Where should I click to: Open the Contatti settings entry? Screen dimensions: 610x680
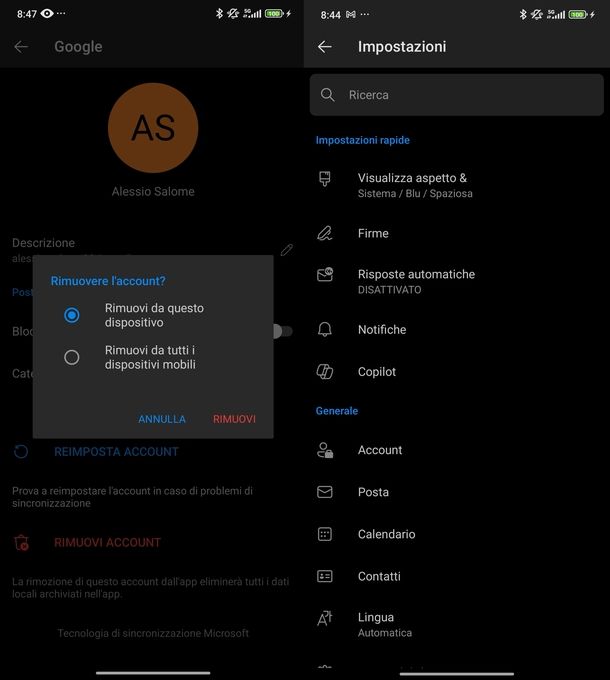click(x=457, y=576)
